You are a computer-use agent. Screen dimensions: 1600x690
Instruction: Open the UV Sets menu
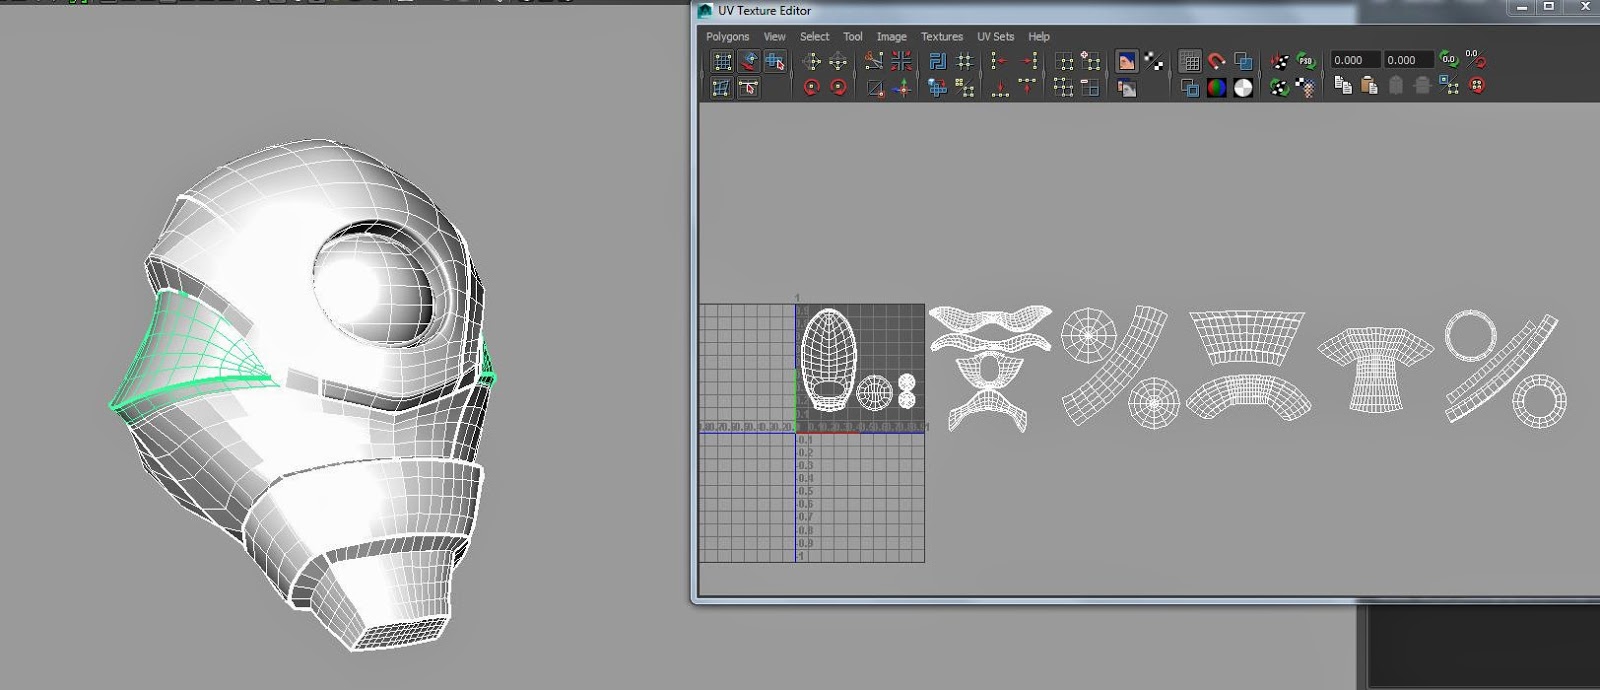(995, 37)
